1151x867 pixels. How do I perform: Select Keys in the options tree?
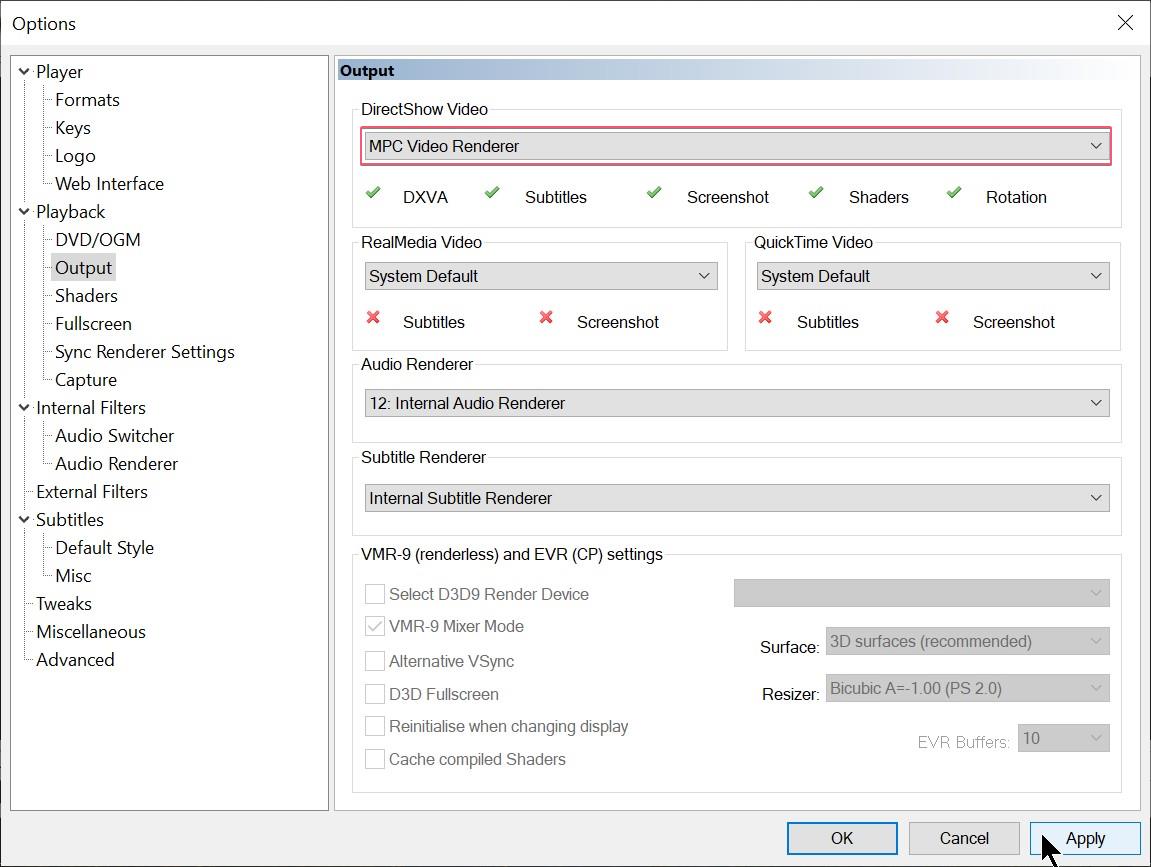(73, 128)
